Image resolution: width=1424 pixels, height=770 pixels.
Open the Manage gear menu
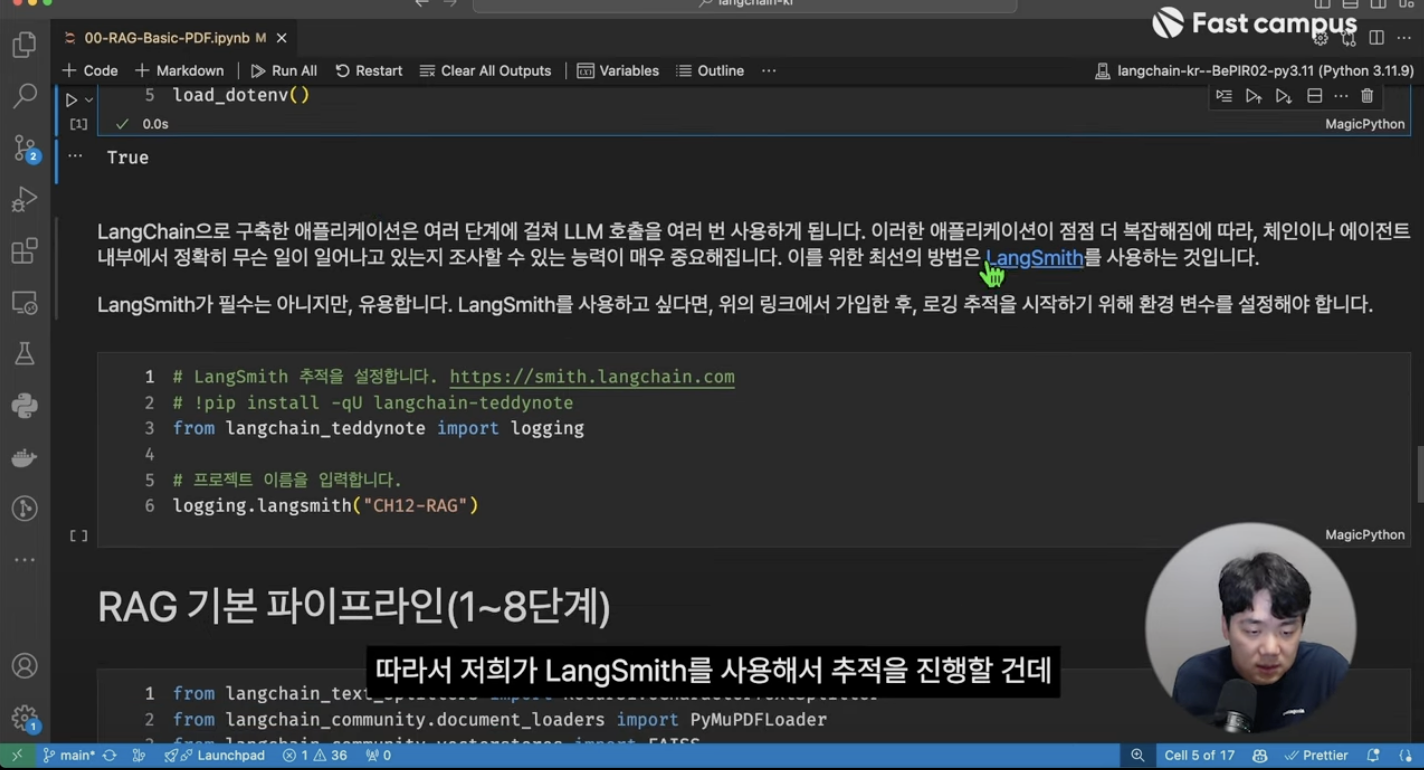tap(24, 718)
